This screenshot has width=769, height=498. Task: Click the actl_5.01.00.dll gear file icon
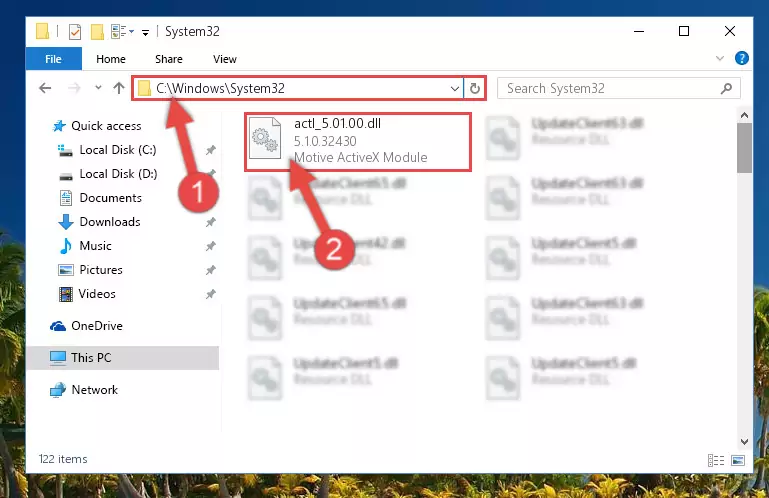click(x=265, y=138)
